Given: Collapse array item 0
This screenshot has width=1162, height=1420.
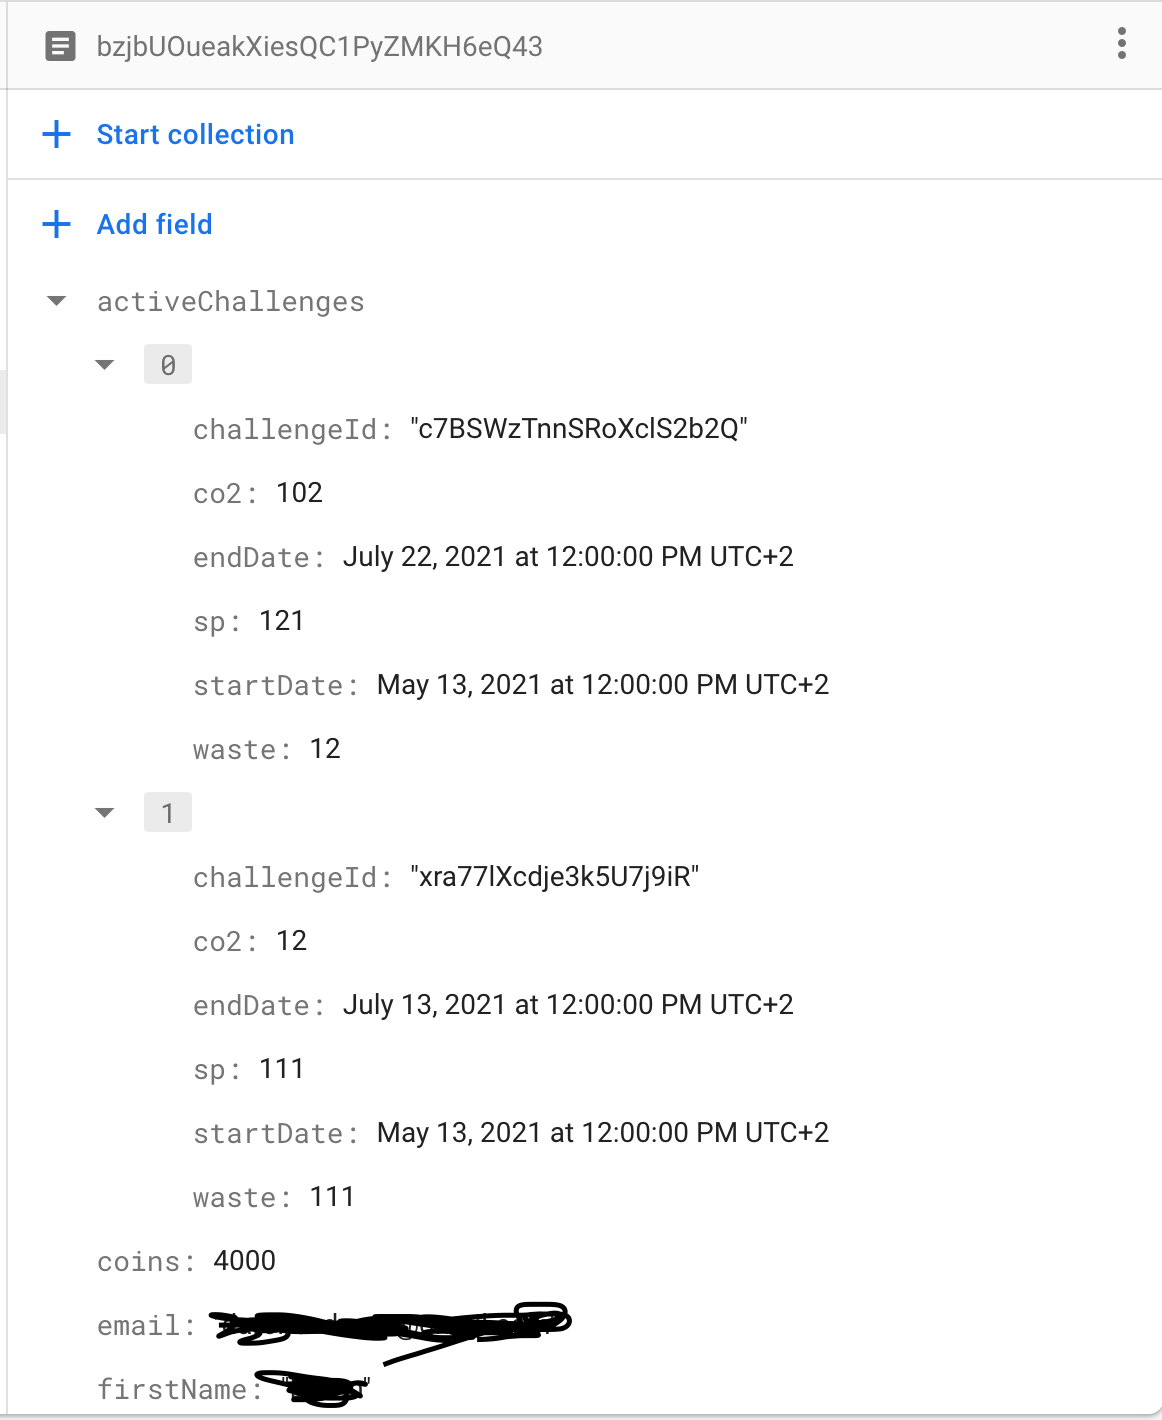Looking at the screenshot, I should point(105,365).
